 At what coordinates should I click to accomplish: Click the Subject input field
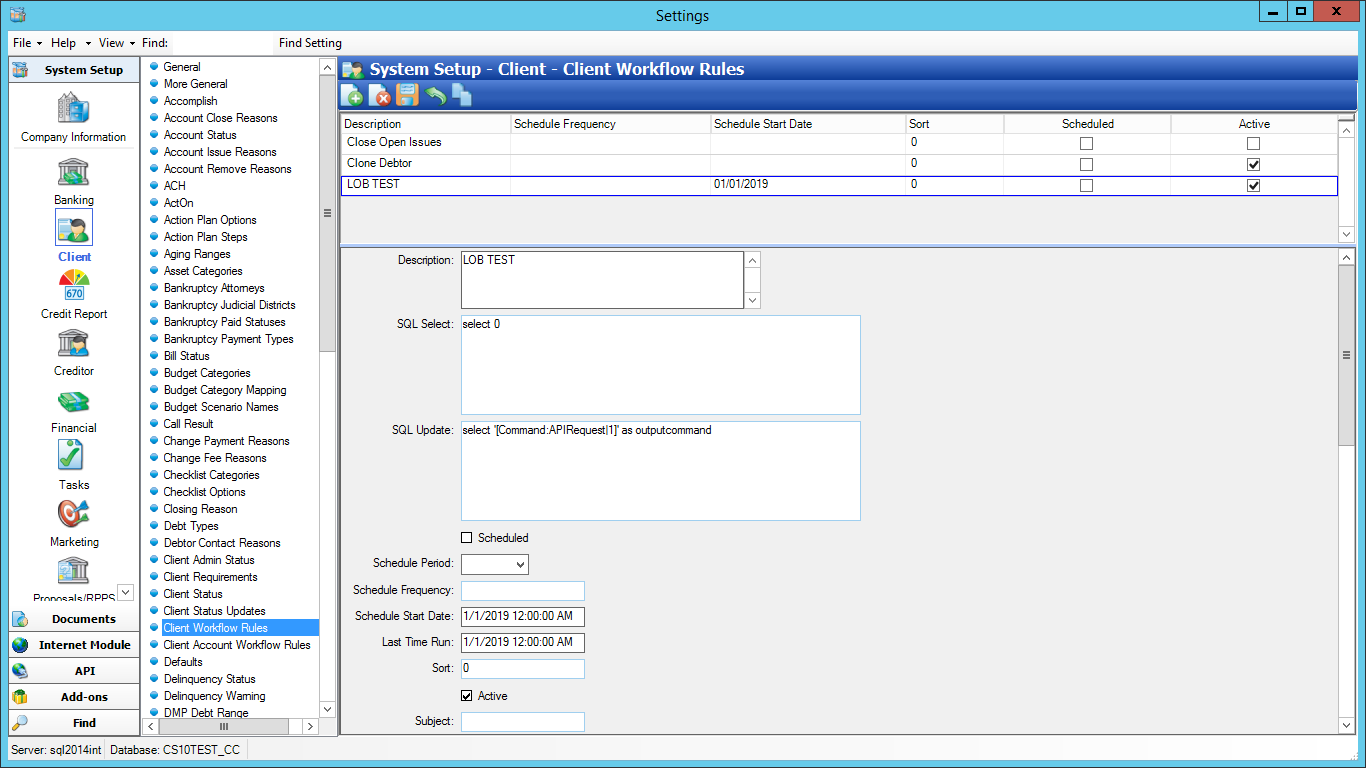[522, 722]
